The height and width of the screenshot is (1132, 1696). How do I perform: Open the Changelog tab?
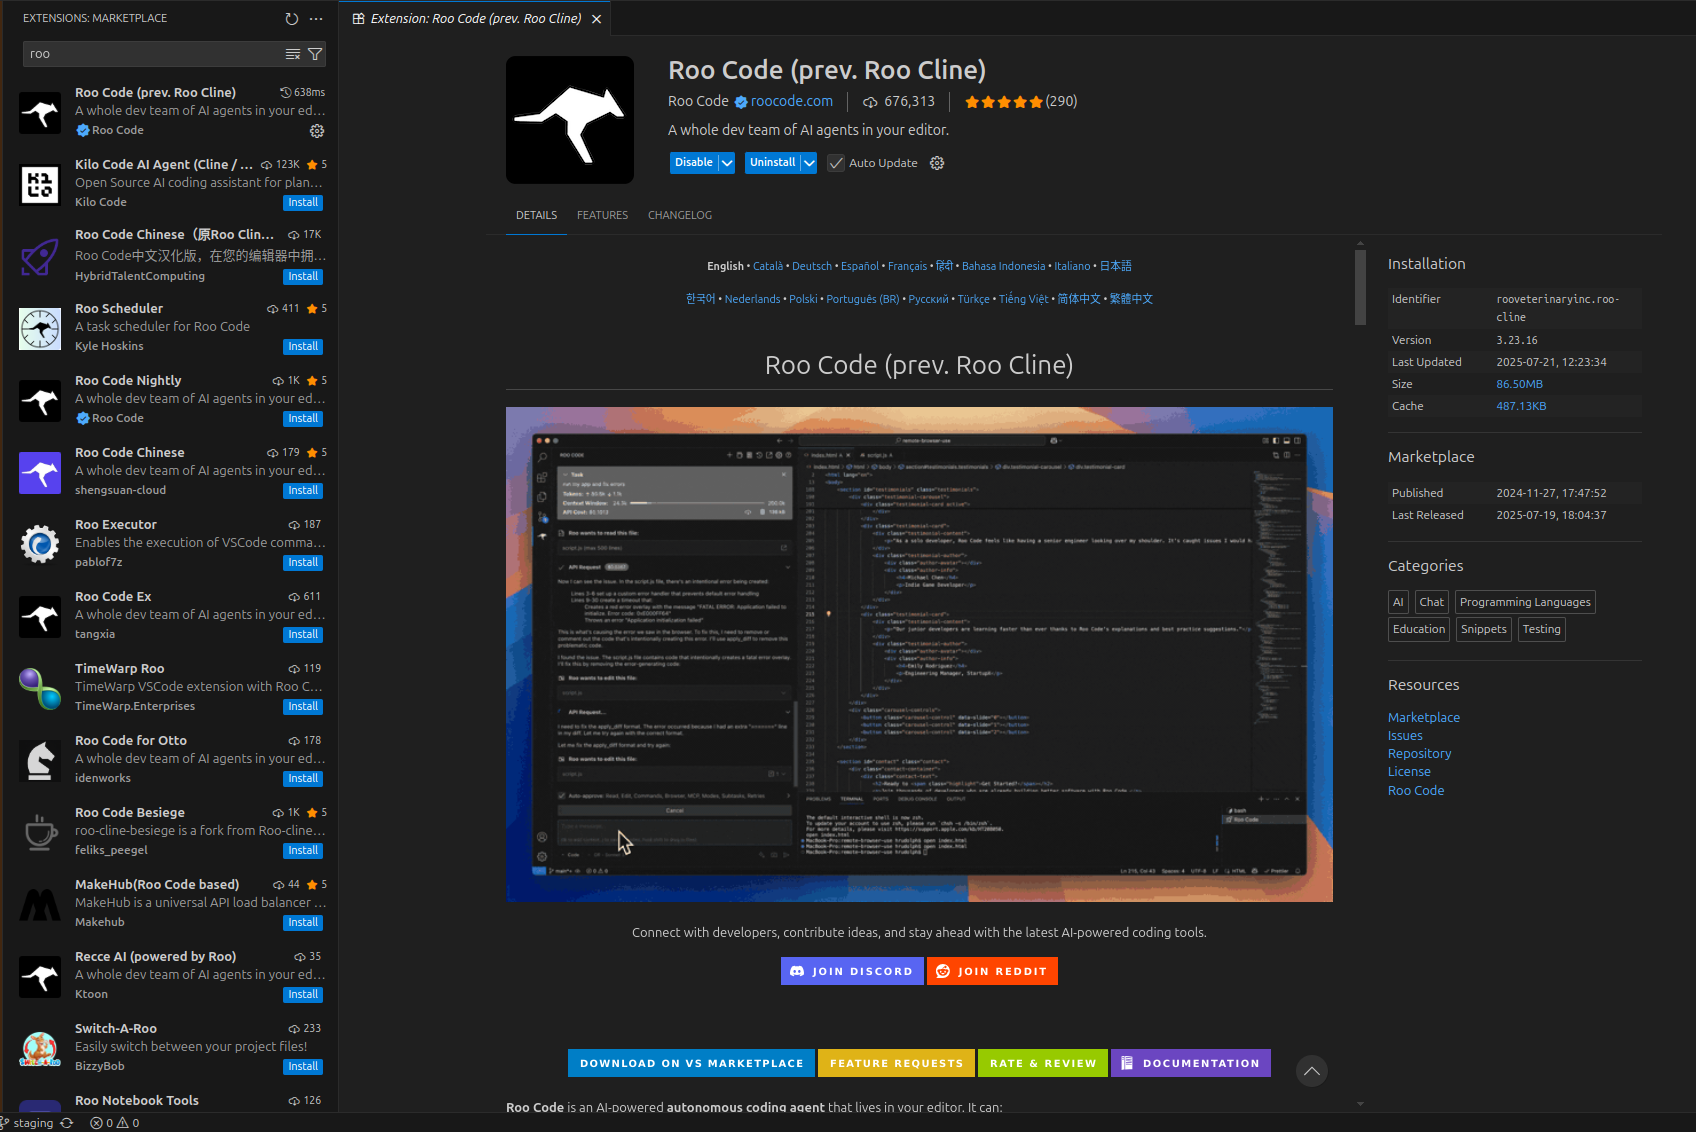[x=680, y=215]
